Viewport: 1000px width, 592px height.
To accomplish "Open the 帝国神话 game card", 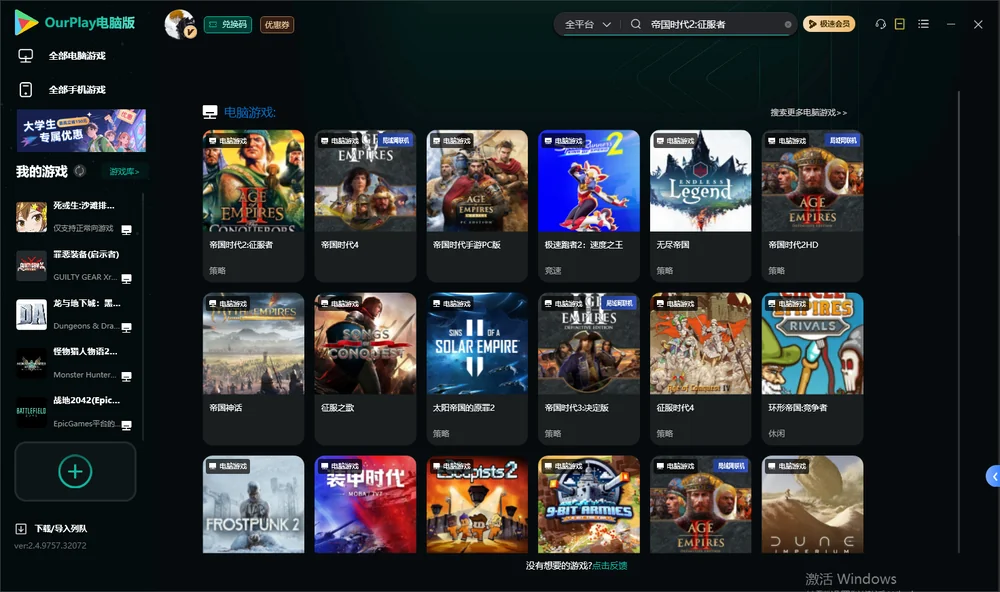I will click(x=253, y=368).
